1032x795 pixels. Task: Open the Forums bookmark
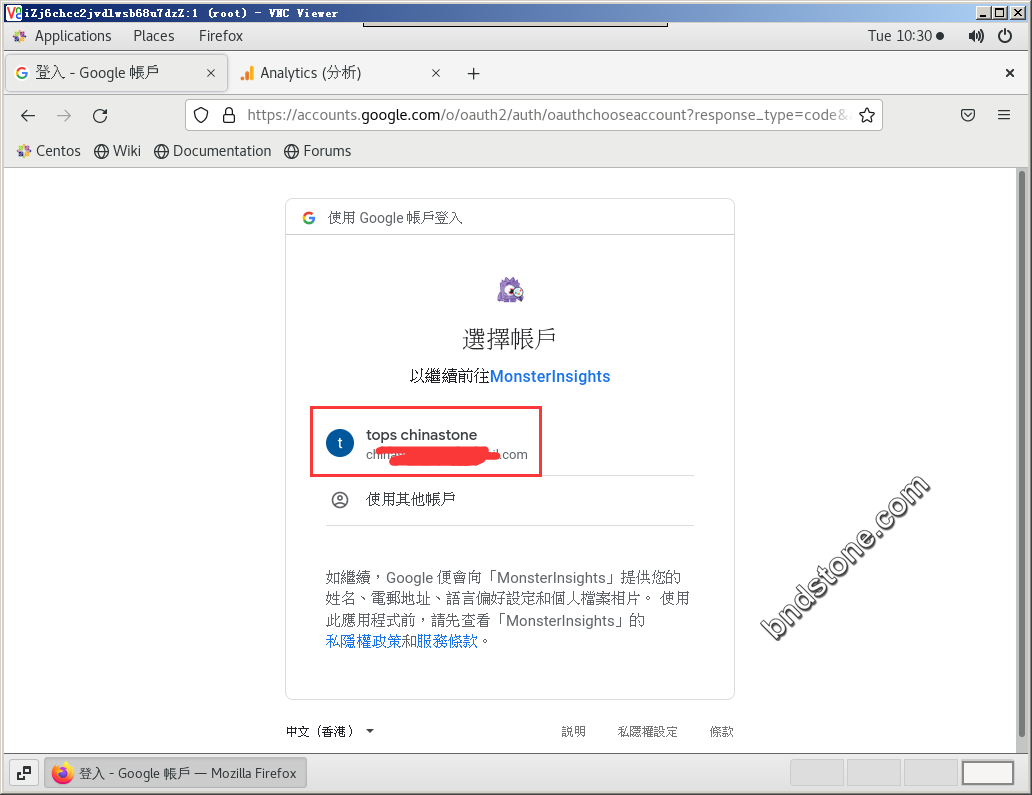(318, 151)
